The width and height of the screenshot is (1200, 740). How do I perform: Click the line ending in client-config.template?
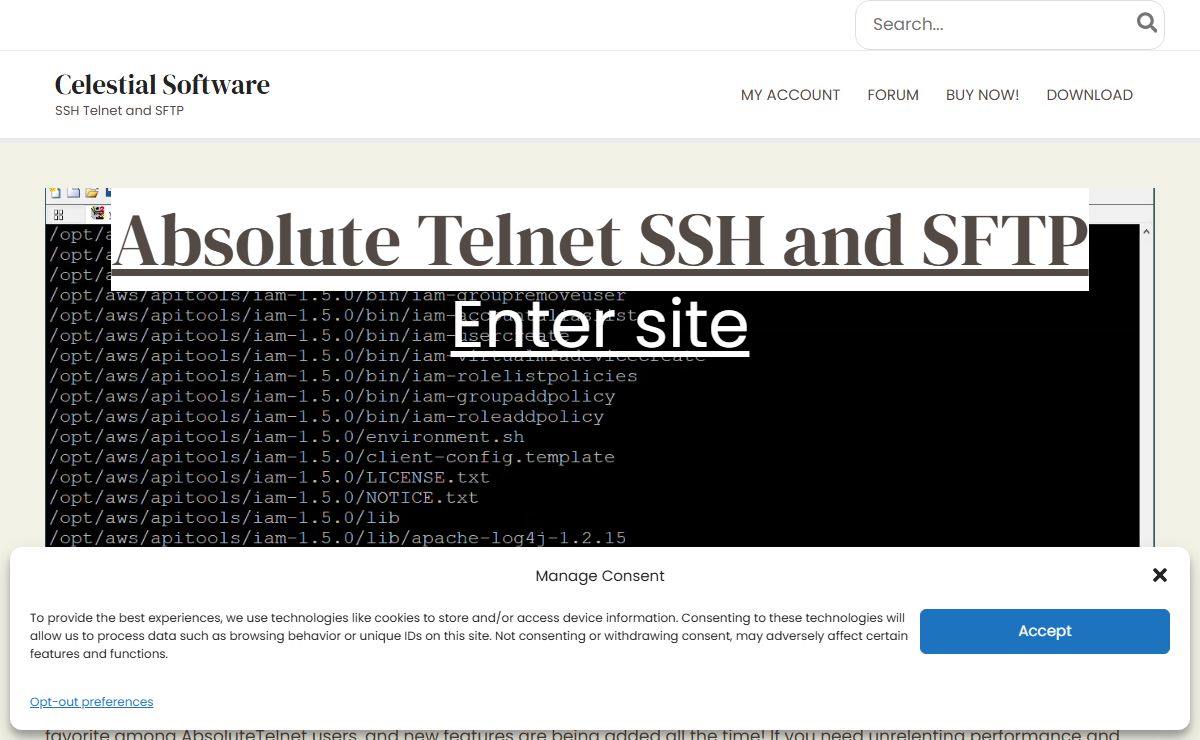pos(331,457)
